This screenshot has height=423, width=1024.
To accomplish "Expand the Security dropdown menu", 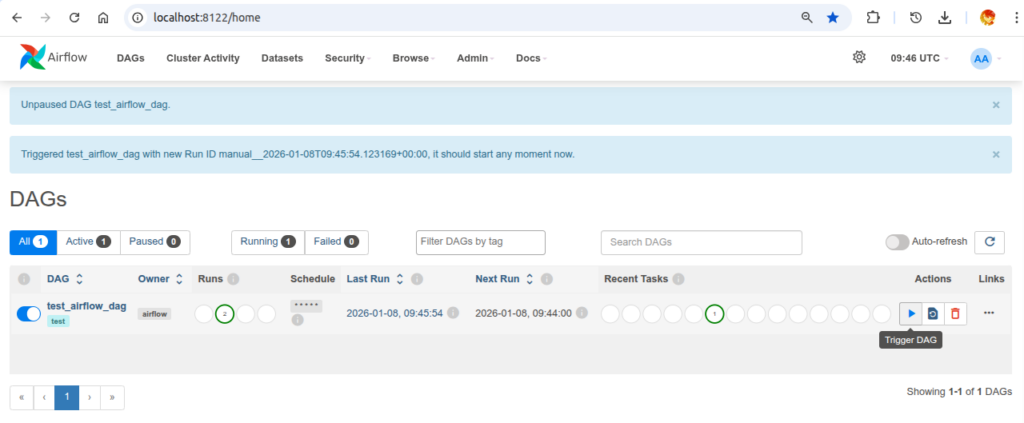I will coord(347,58).
